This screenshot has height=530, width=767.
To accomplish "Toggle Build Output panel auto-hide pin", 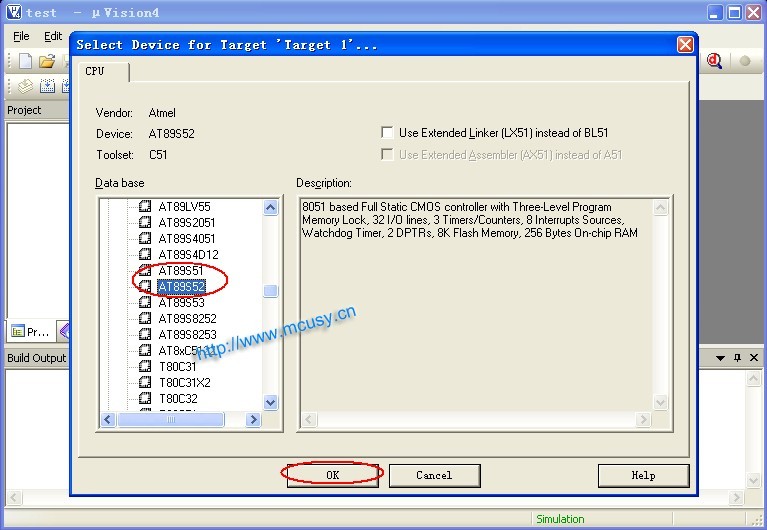I will point(737,358).
